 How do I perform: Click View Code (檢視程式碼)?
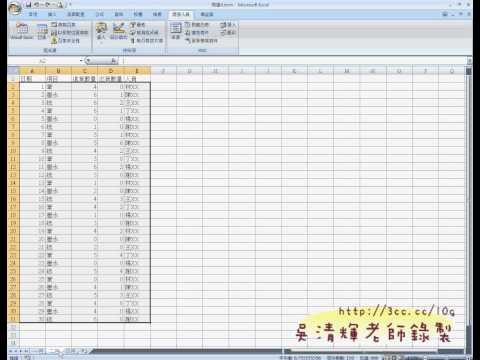[144, 33]
